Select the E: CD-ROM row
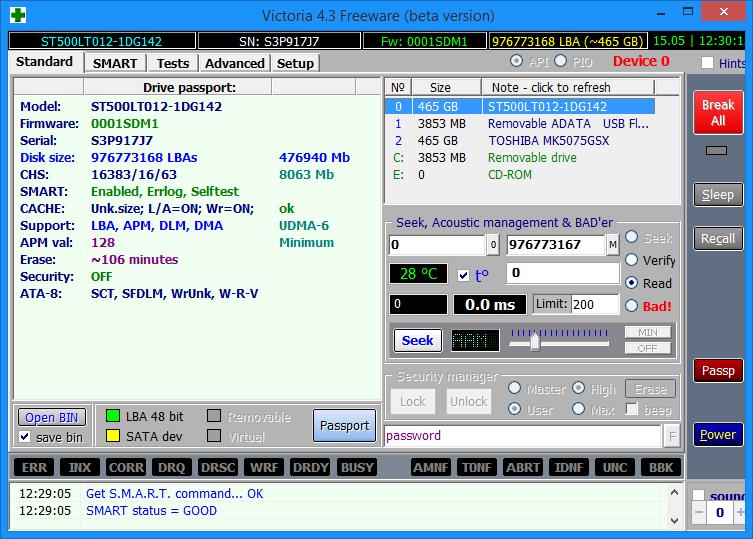This screenshot has width=753, height=539. pyautogui.click(x=520, y=174)
